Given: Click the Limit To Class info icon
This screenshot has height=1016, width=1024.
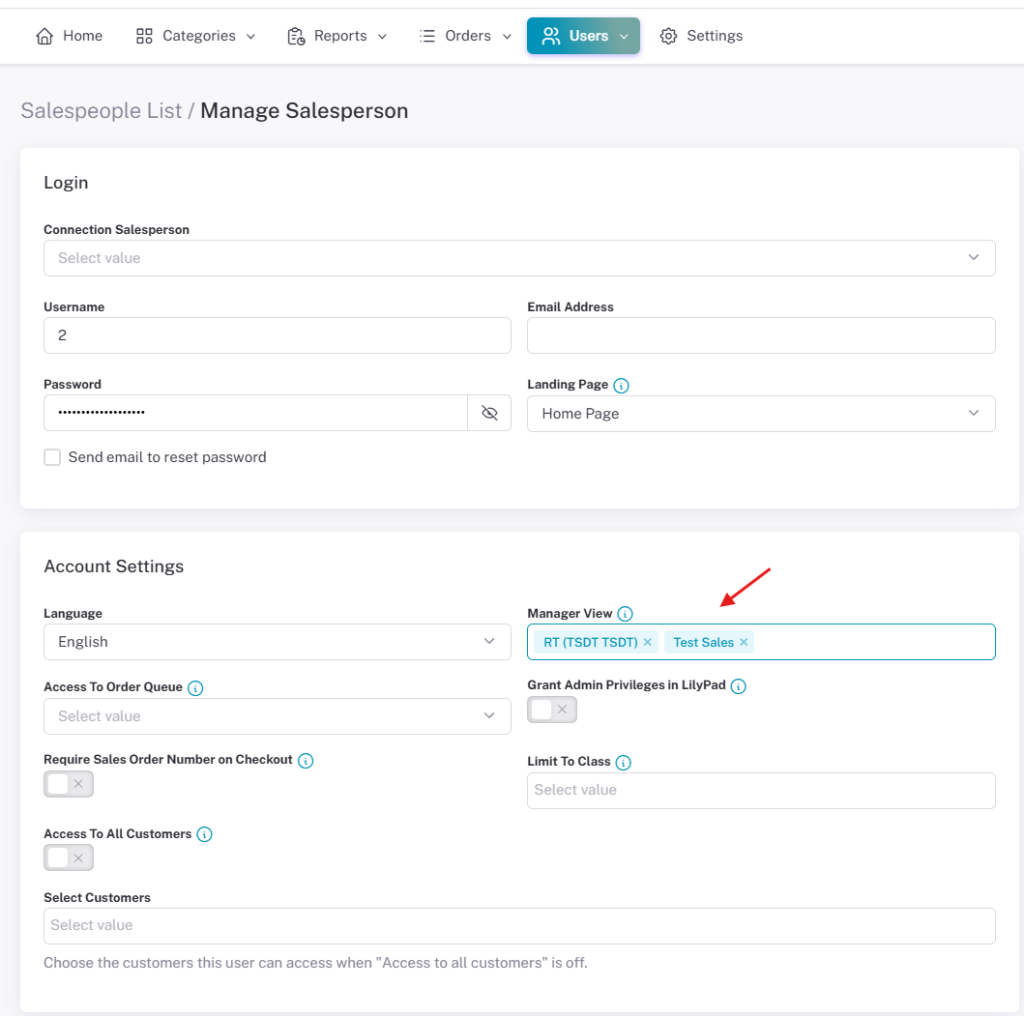Looking at the screenshot, I should point(624,762).
